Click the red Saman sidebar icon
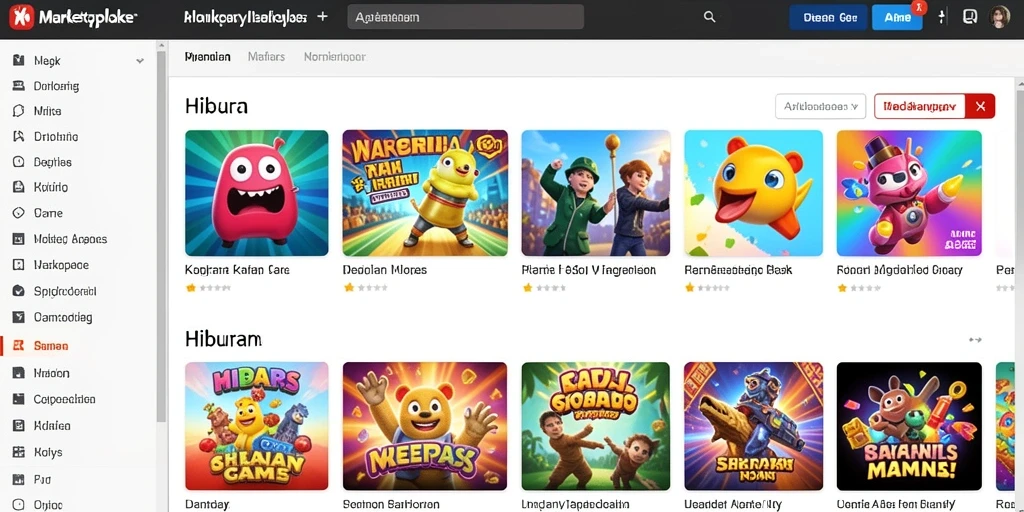 19,346
